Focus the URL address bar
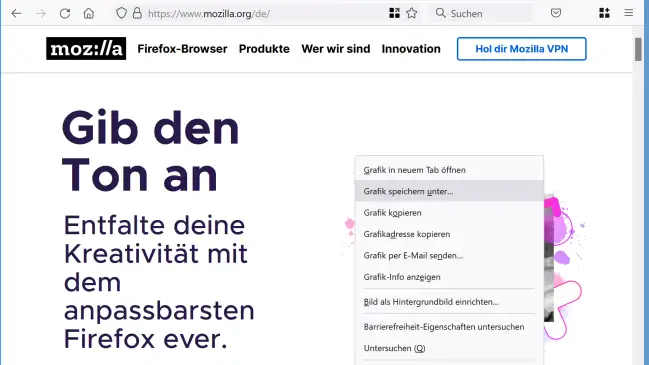Screen dimensions: 649x365 click(265, 14)
